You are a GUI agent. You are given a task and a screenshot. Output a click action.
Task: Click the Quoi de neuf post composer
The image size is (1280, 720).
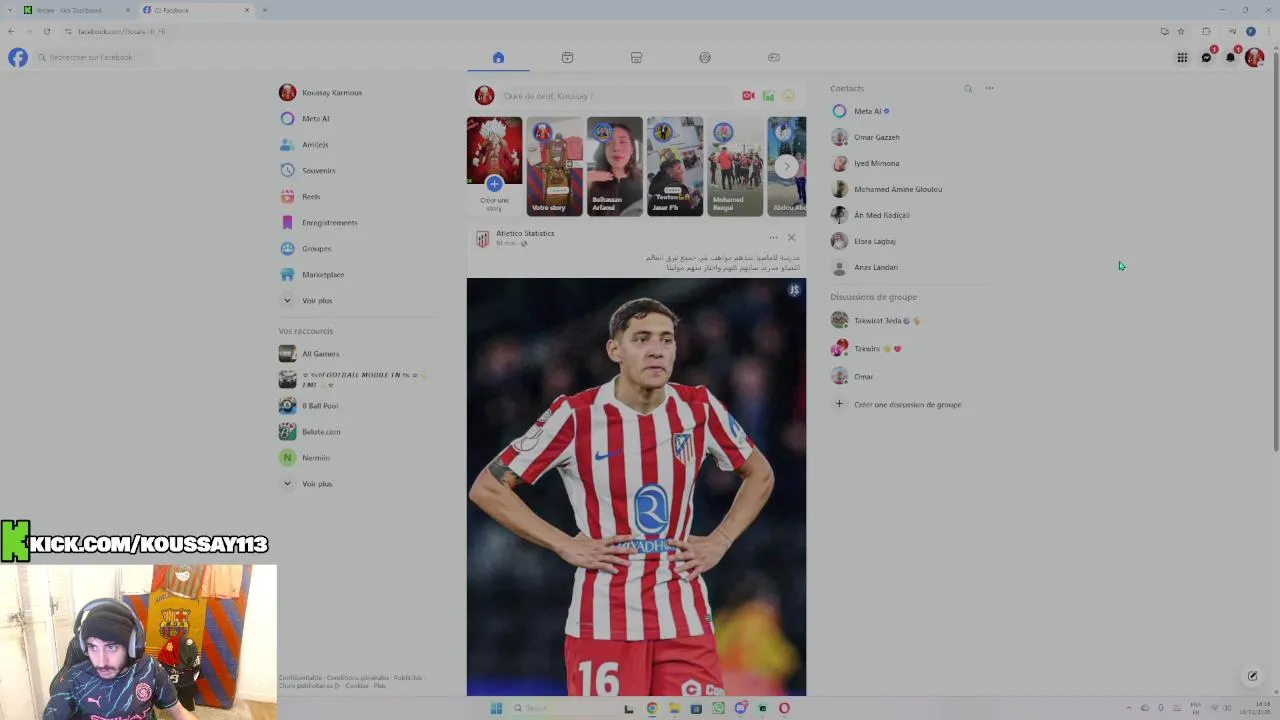pos(617,96)
